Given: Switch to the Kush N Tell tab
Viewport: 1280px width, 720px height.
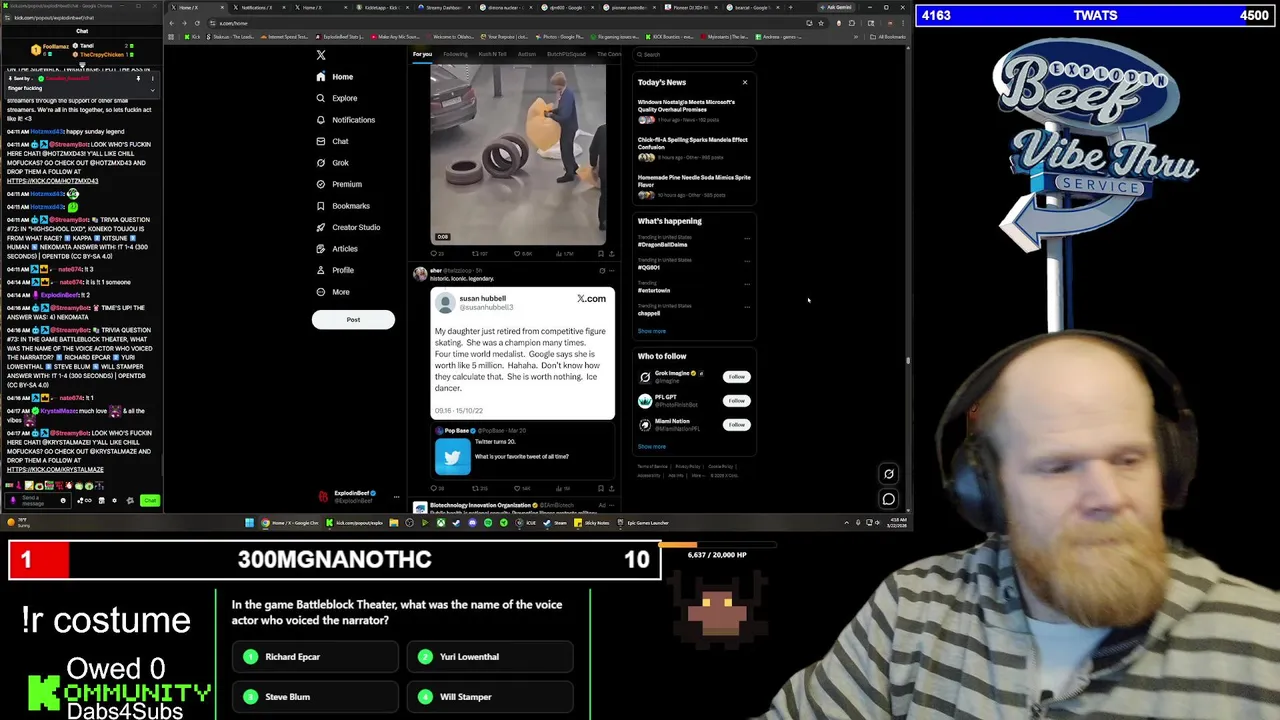Looking at the screenshot, I should pos(492,54).
